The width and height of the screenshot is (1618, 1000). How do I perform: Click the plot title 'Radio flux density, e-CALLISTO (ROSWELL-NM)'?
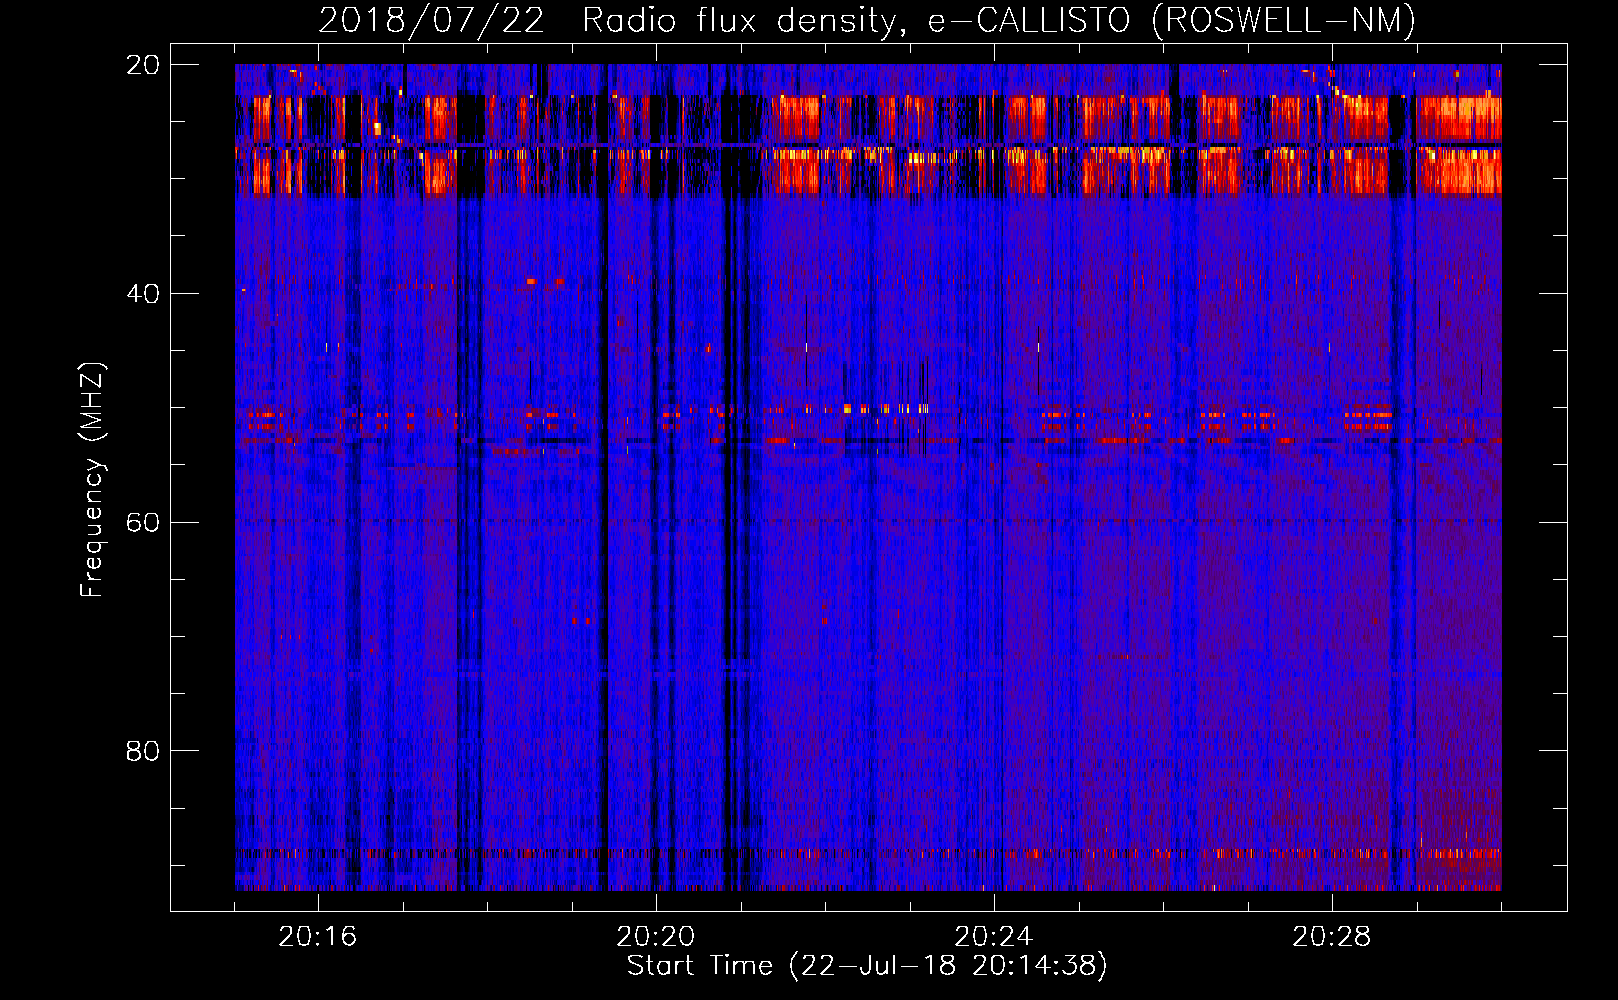click(x=999, y=20)
